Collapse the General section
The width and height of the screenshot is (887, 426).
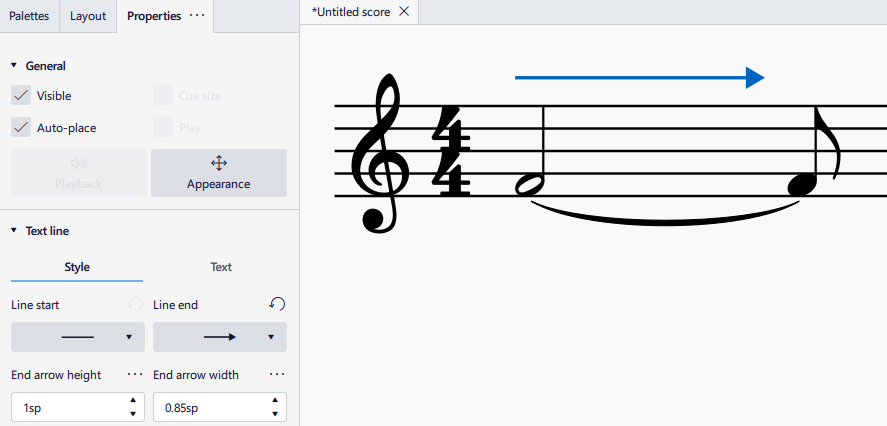(14, 66)
